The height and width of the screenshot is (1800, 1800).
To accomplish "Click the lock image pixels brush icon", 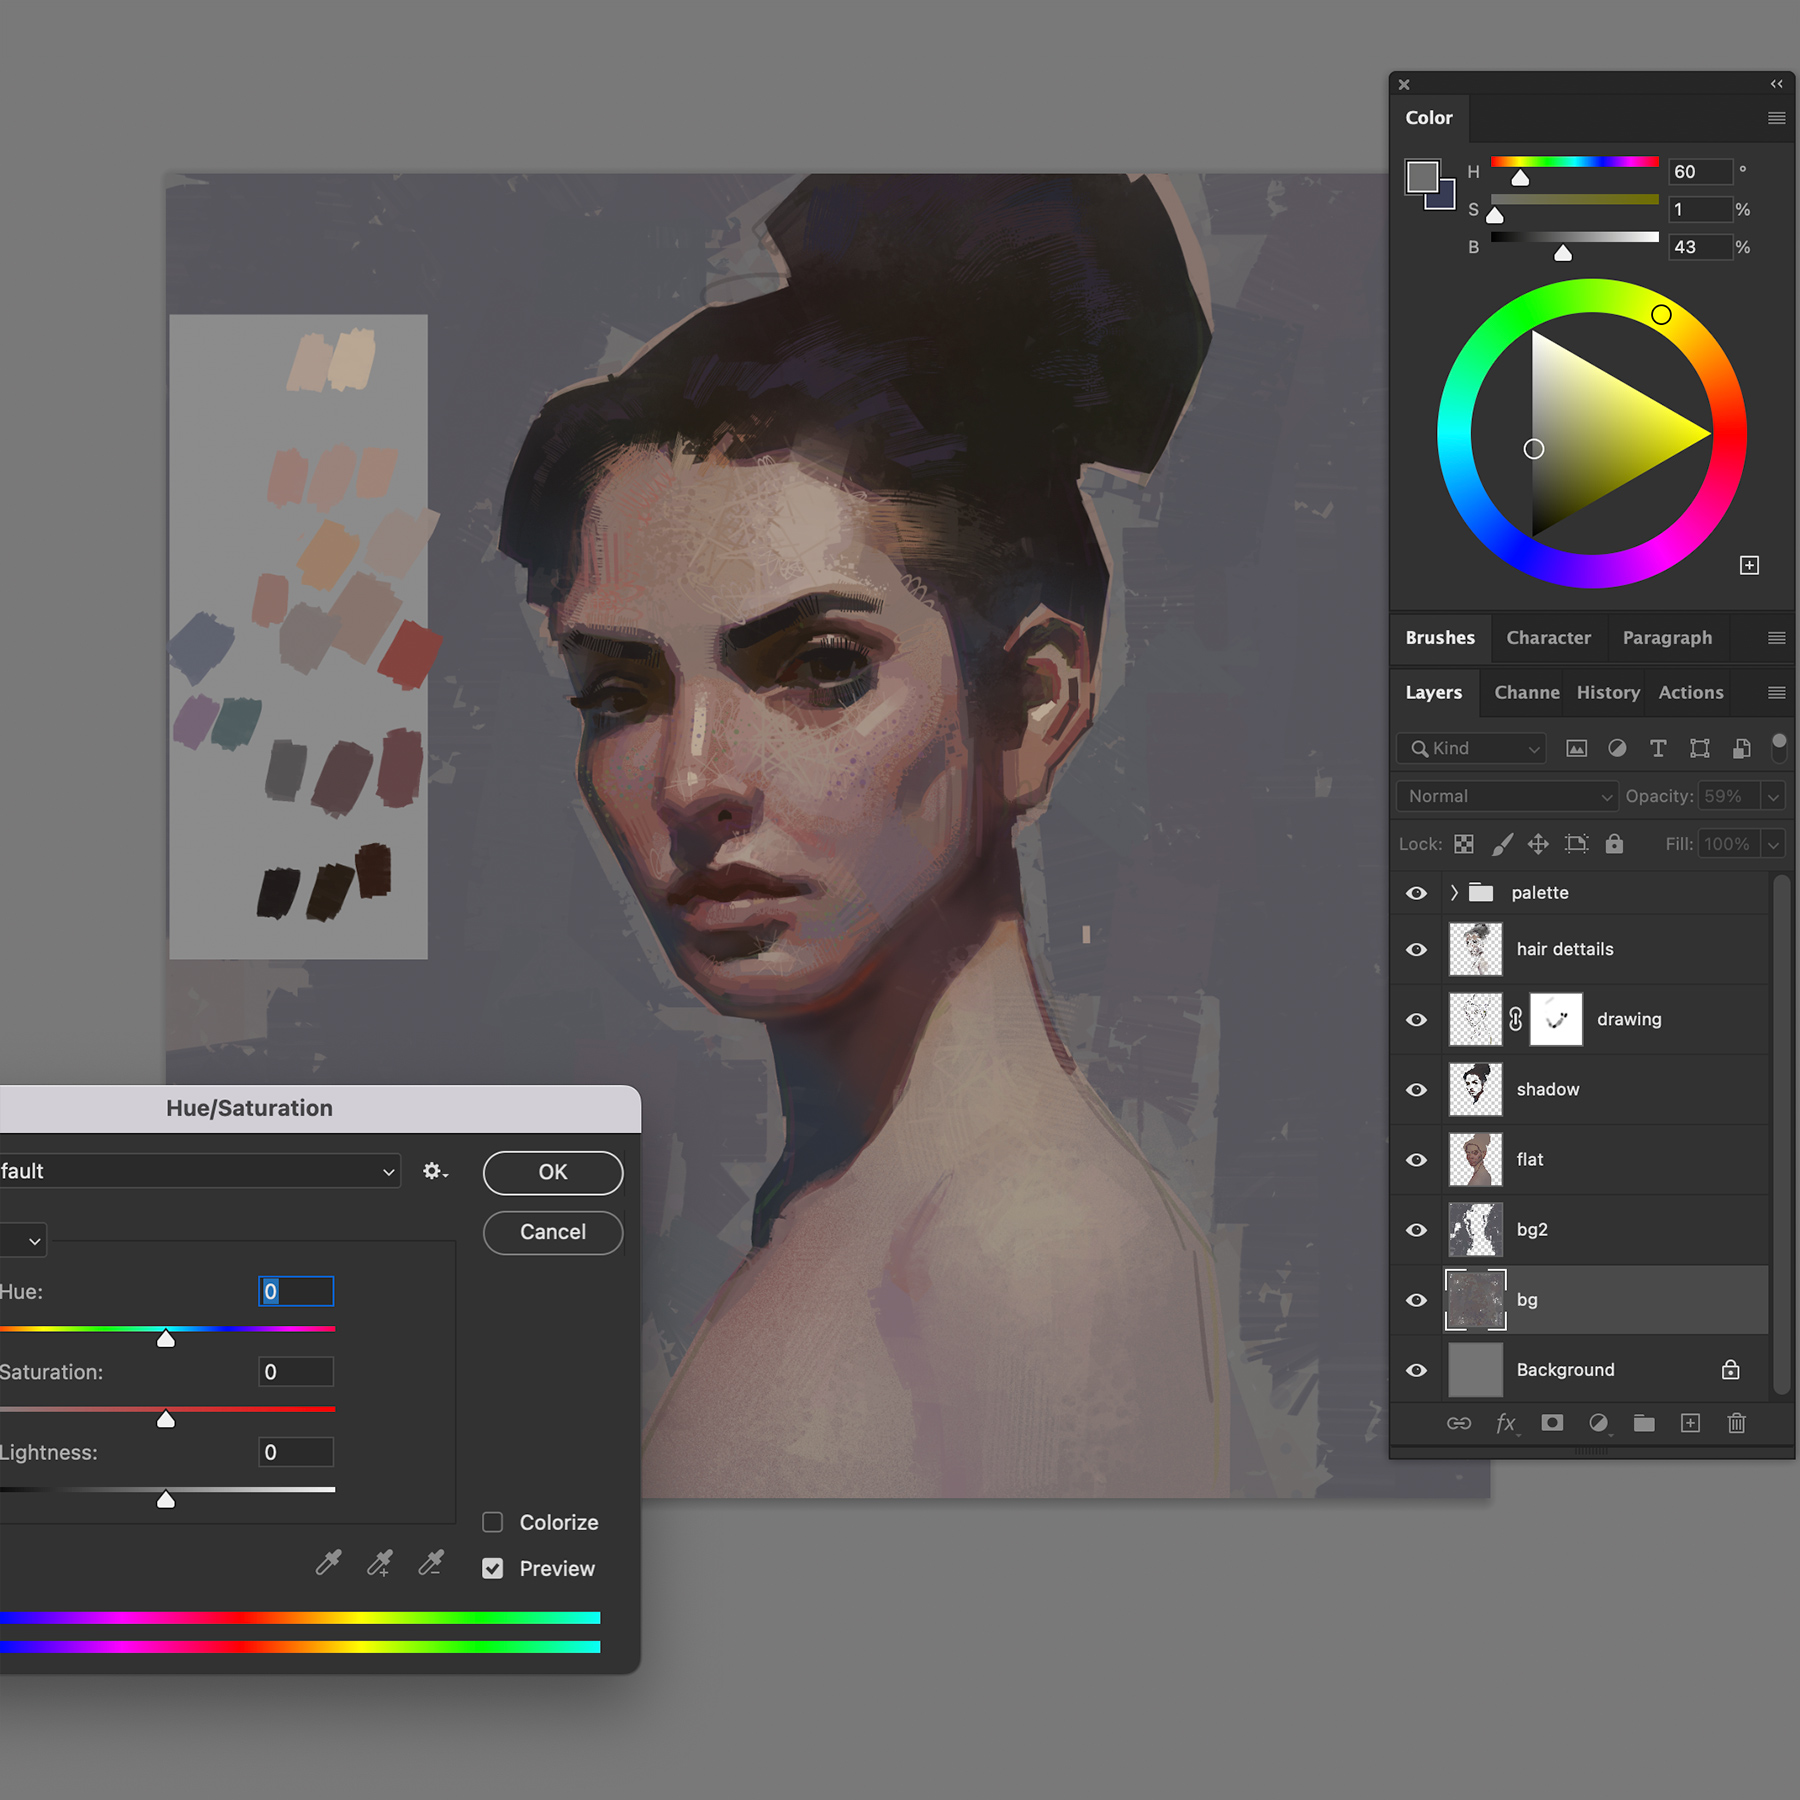I will pos(1502,844).
